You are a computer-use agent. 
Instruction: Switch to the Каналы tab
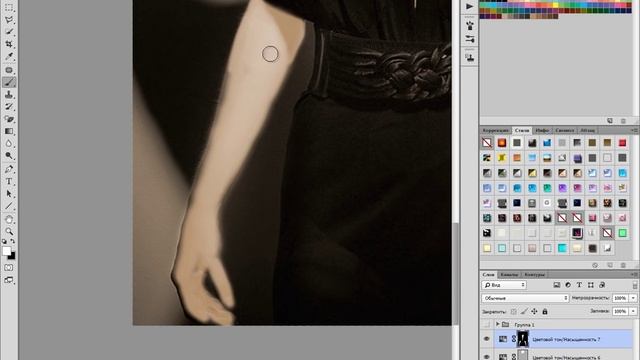509,275
